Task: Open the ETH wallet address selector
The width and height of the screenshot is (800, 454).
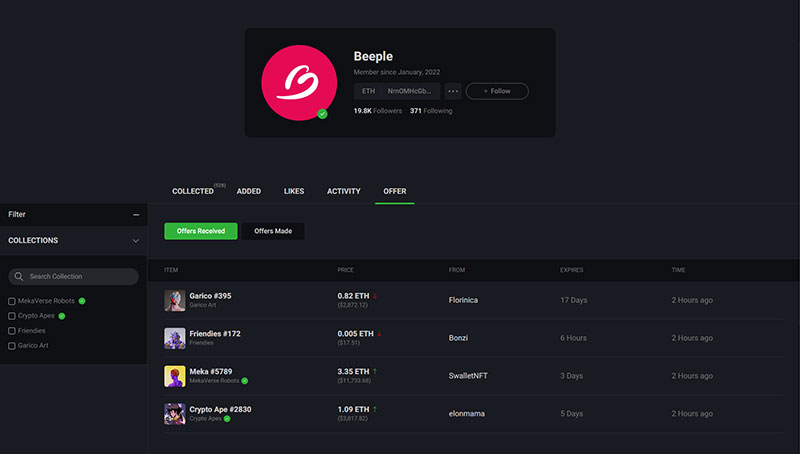Action: coord(397,91)
